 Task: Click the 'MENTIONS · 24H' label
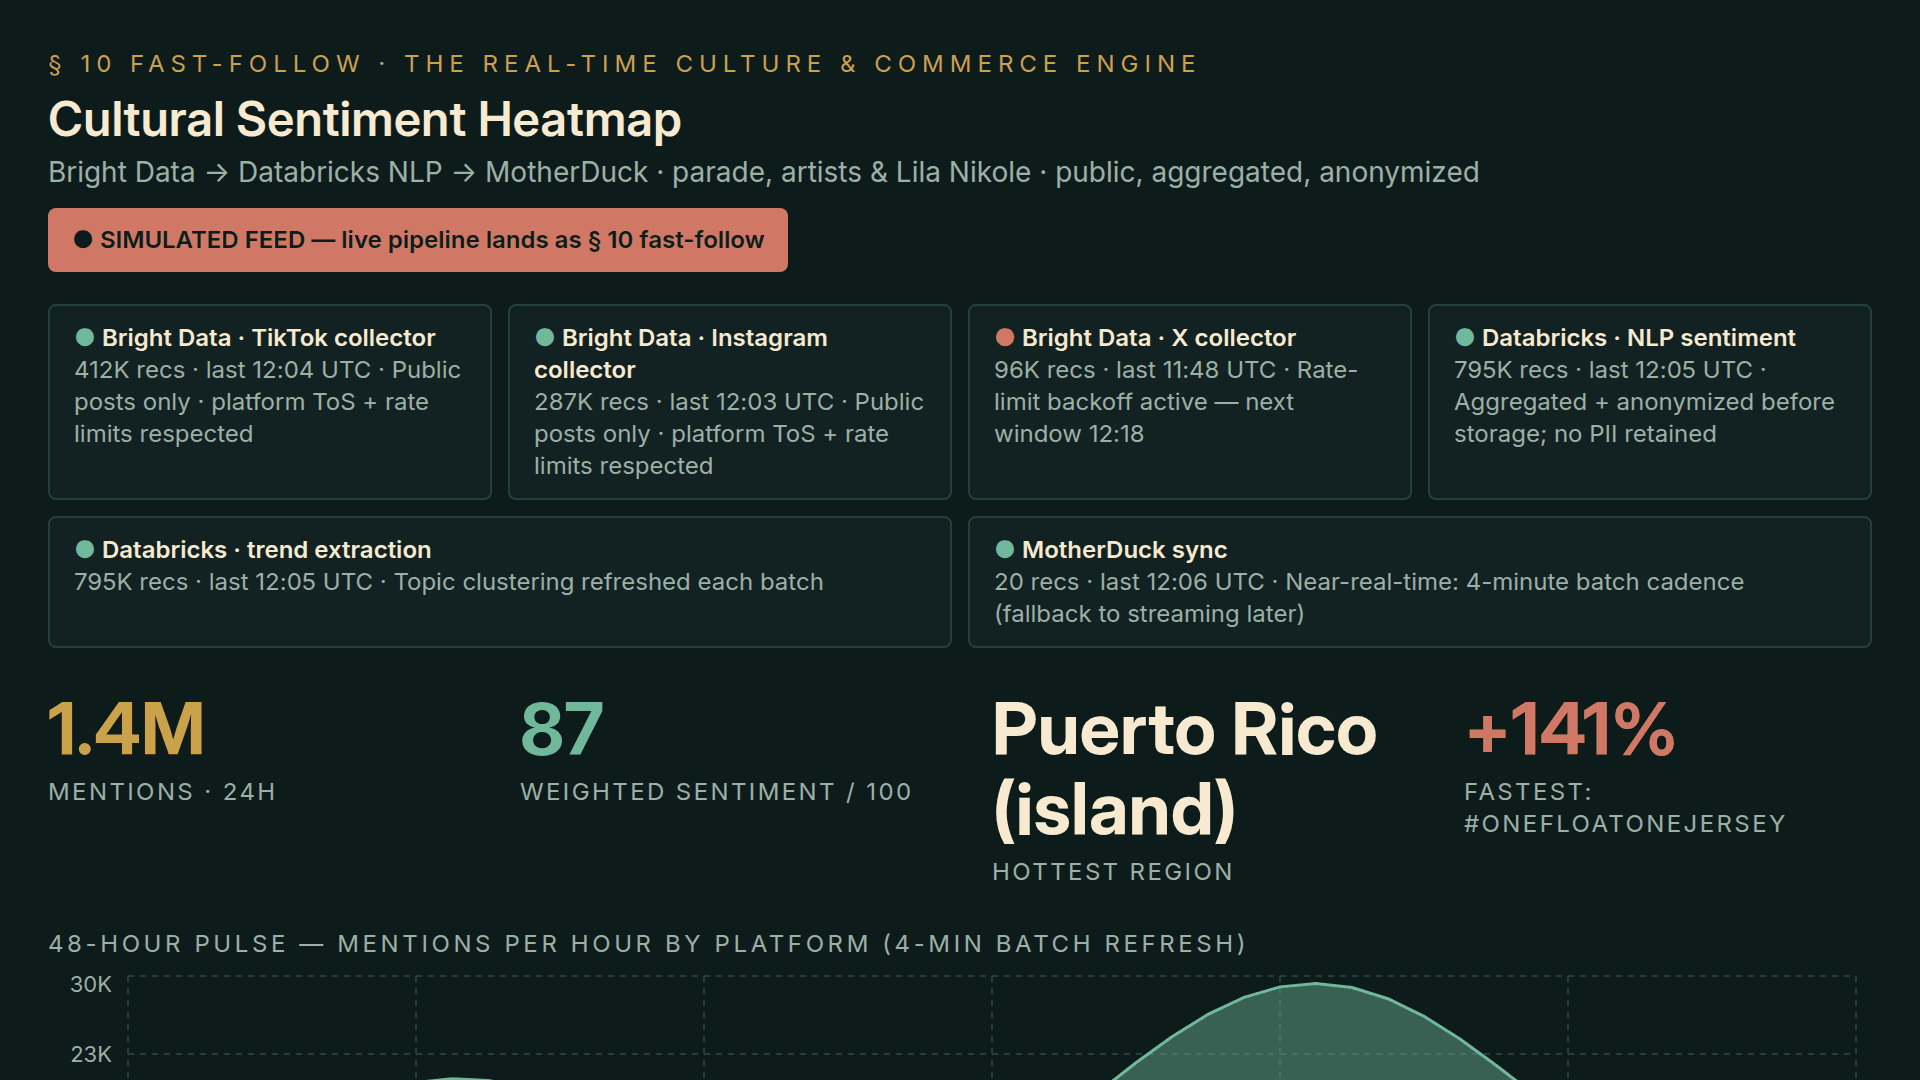162,792
